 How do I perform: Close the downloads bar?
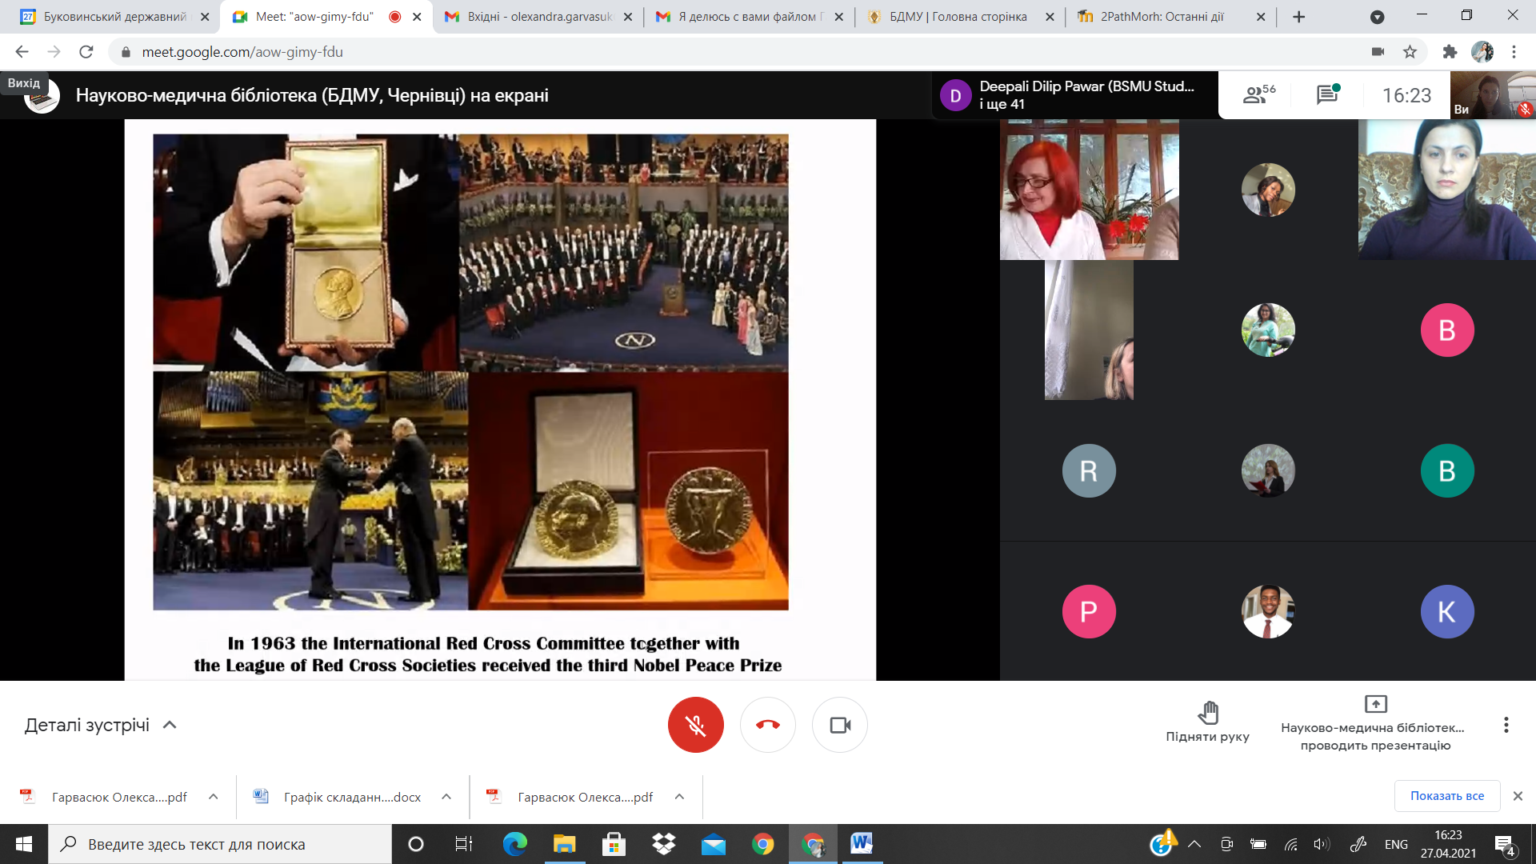click(x=1518, y=796)
